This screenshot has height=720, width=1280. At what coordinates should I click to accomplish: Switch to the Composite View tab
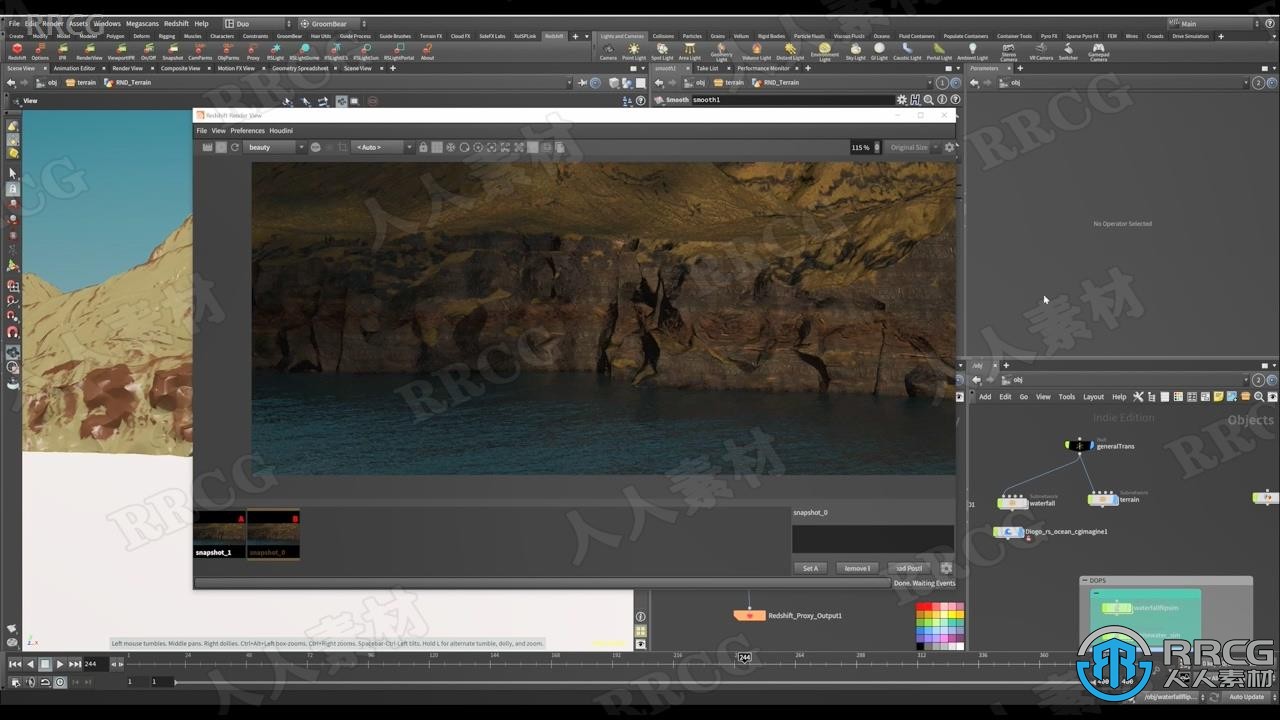pyautogui.click(x=180, y=68)
